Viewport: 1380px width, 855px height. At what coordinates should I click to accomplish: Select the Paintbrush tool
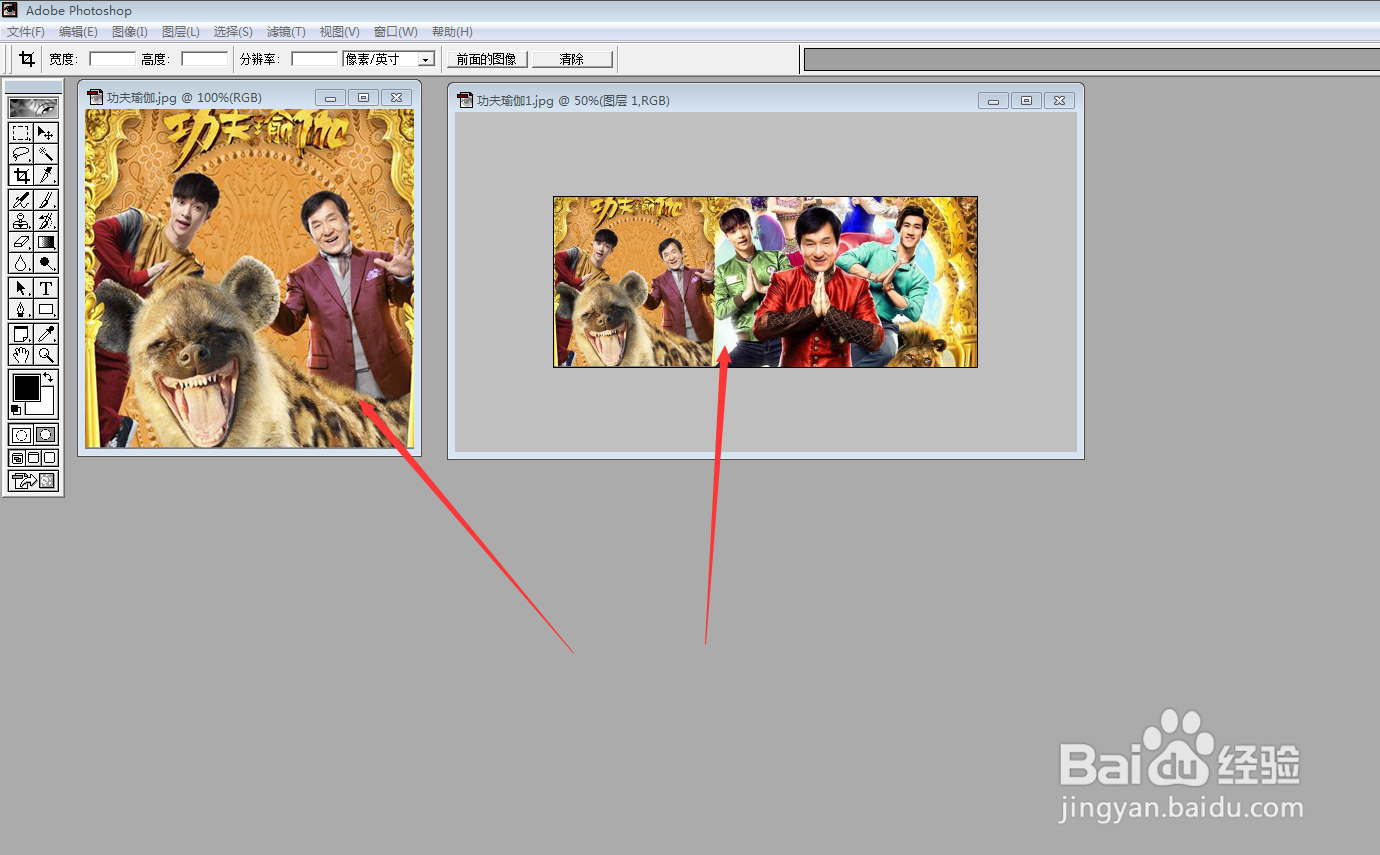pos(46,200)
